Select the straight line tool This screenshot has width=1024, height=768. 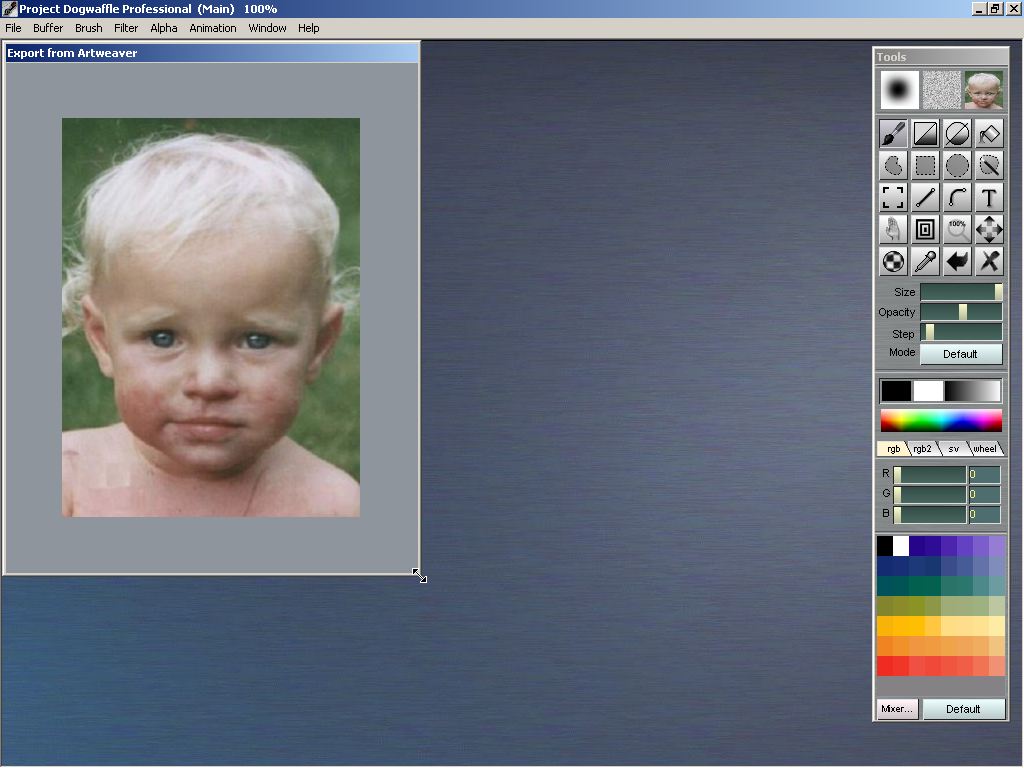925,197
